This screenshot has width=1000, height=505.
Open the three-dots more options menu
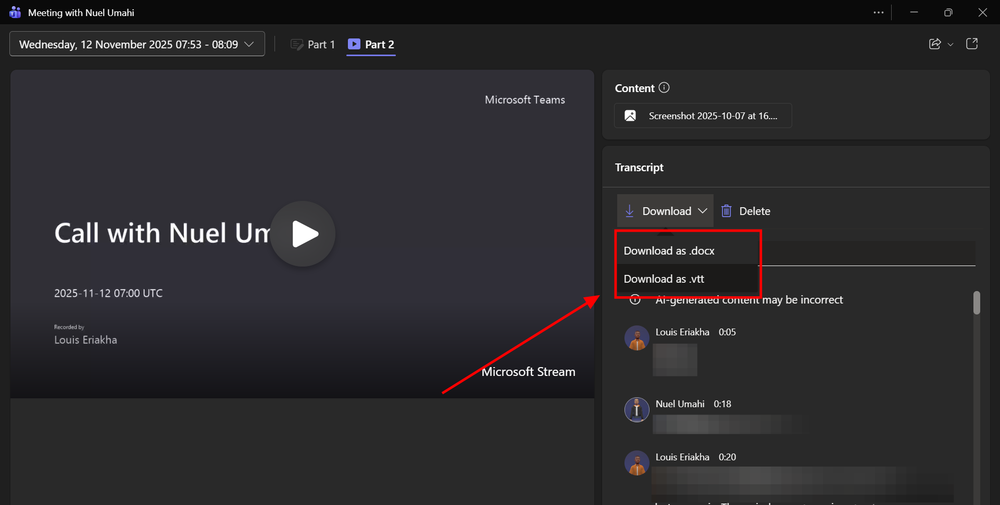tap(878, 12)
